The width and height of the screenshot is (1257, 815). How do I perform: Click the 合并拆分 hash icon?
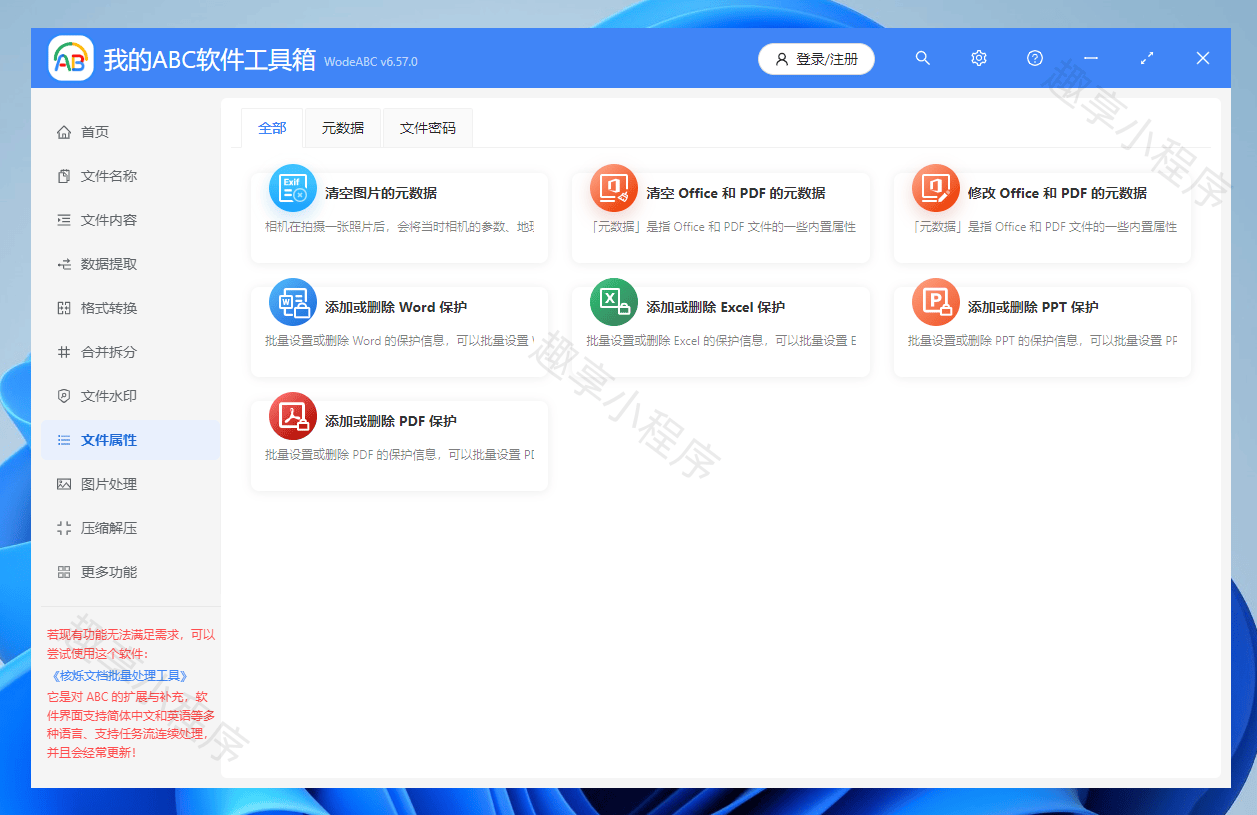64,352
